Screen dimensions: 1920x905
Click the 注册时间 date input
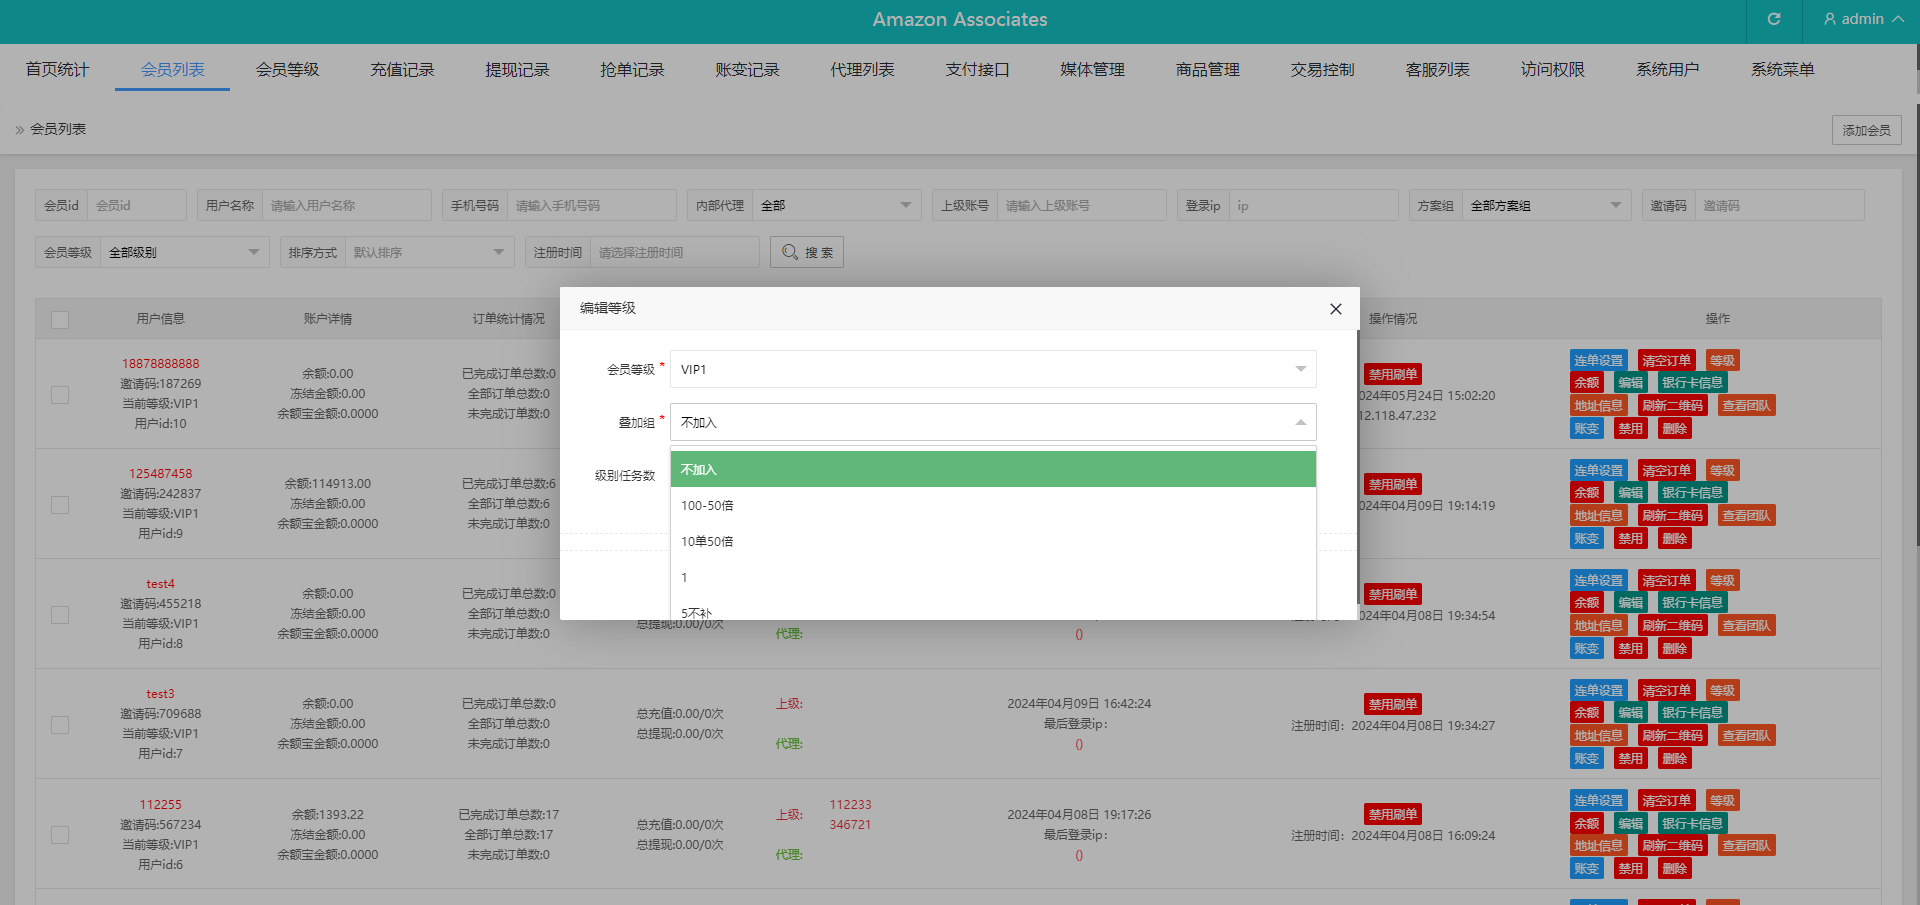pos(674,253)
